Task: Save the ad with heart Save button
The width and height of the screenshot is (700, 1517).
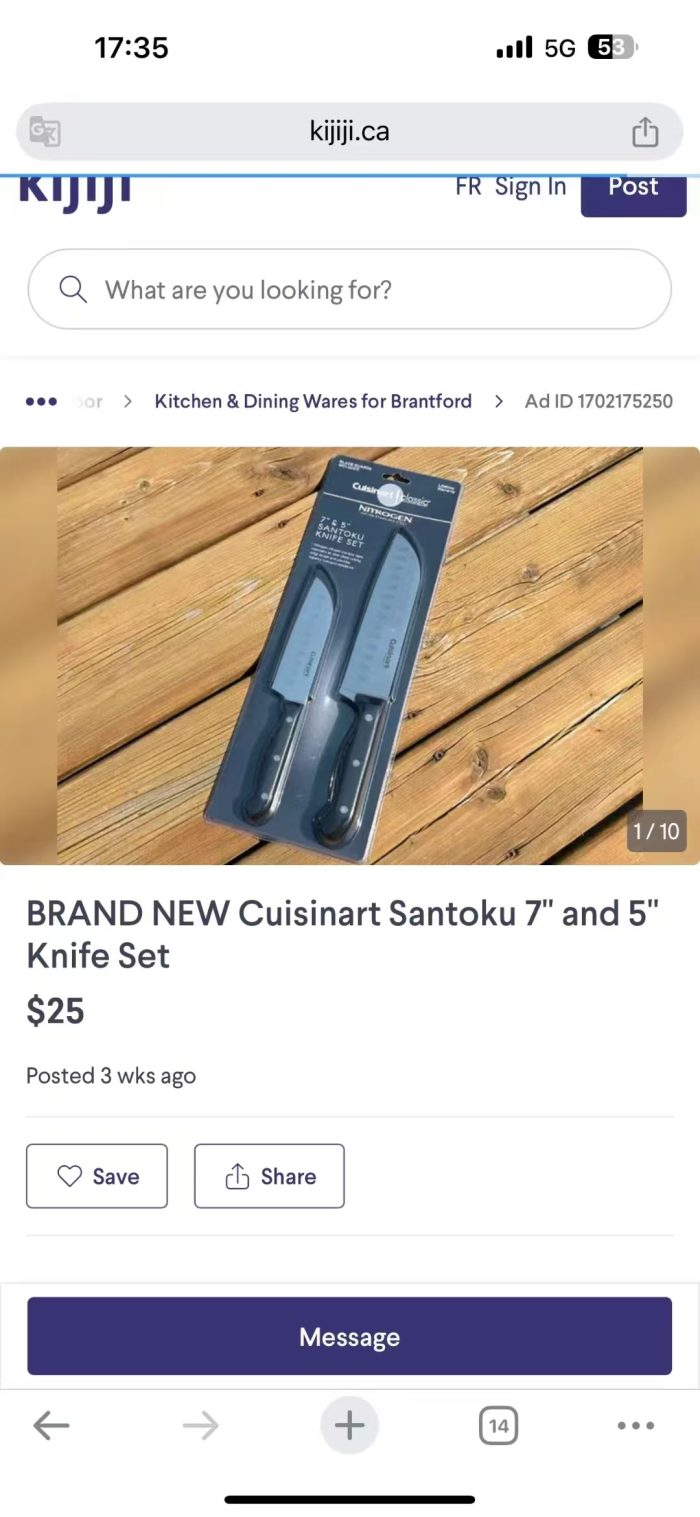Action: tap(97, 1176)
